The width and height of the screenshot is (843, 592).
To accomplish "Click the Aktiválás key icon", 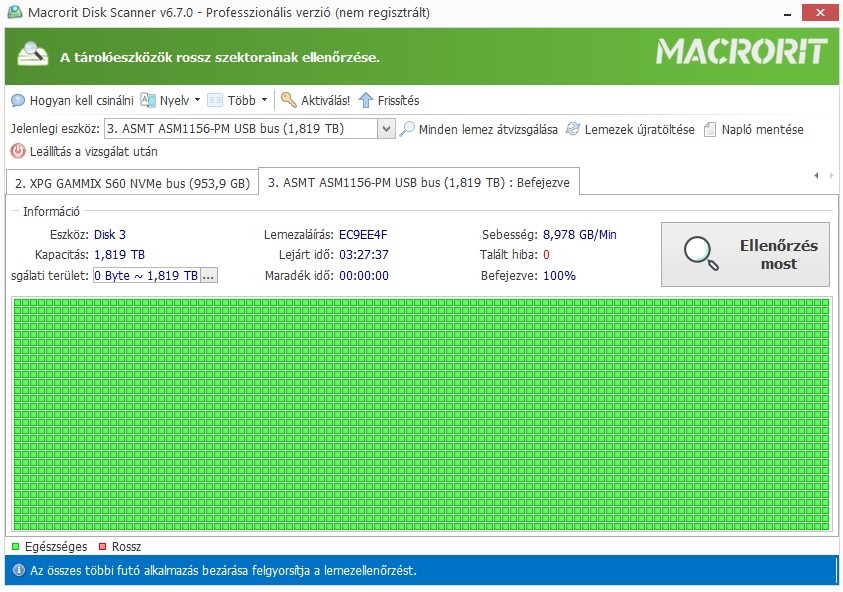I will (289, 99).
